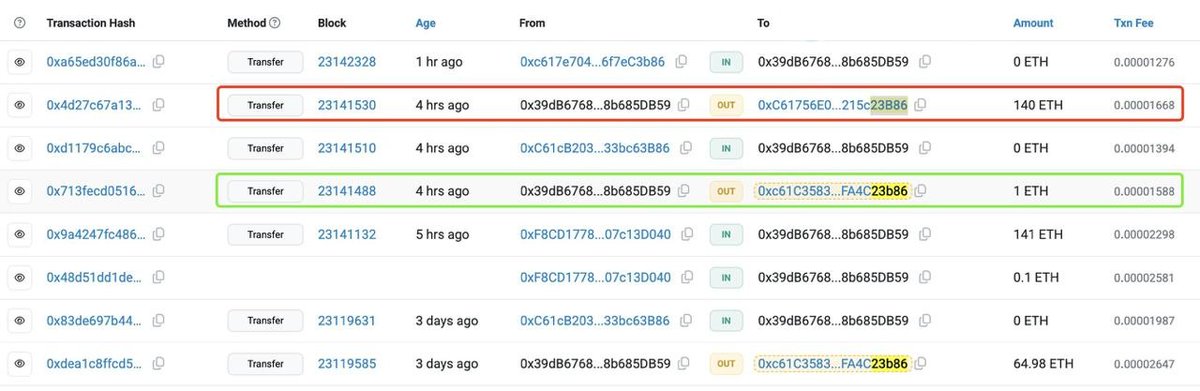Open sender 0xF8CD1778...07c13D040 in 141 ETH row
The height and width of the screenshot is (391, 1200).
coord(596,234)
